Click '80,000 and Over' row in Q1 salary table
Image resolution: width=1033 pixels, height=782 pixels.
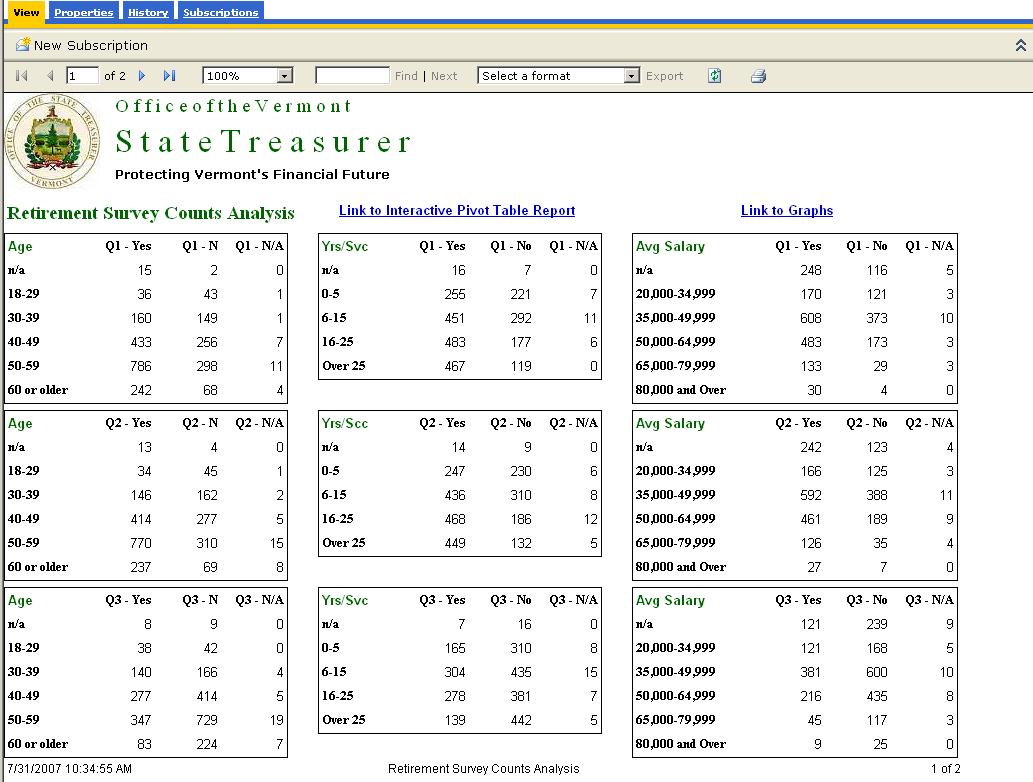(x=795, y=390)
